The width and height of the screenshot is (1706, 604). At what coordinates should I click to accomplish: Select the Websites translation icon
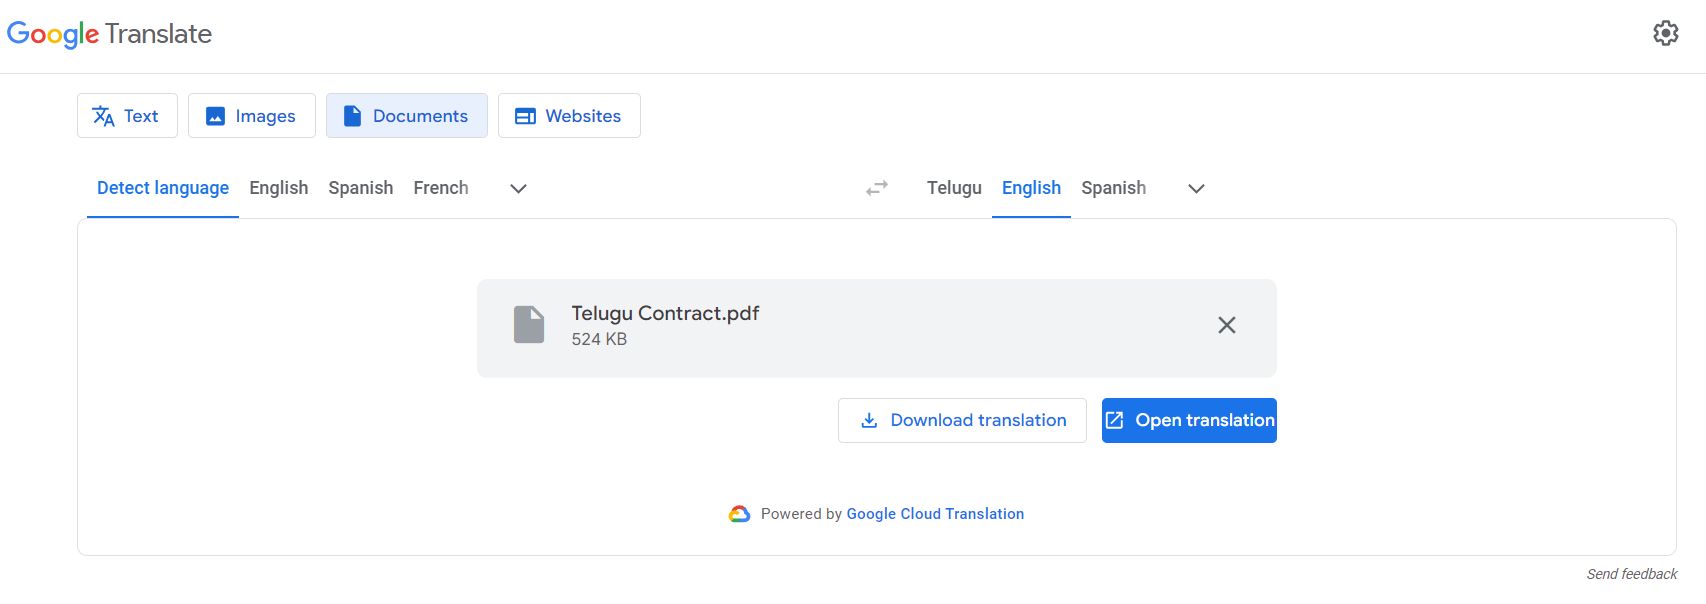[524, 115]
